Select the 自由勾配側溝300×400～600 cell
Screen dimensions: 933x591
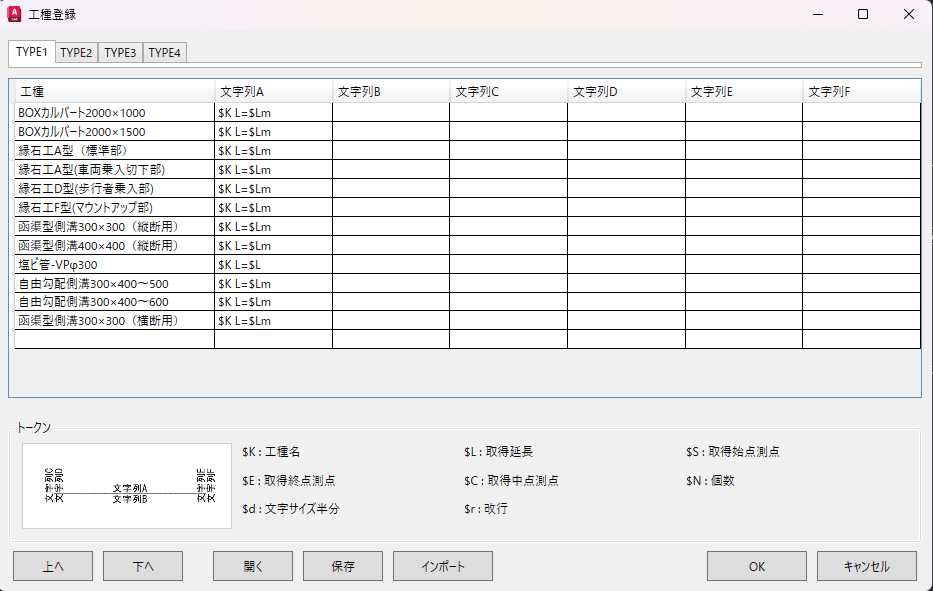tap(114, 302)
